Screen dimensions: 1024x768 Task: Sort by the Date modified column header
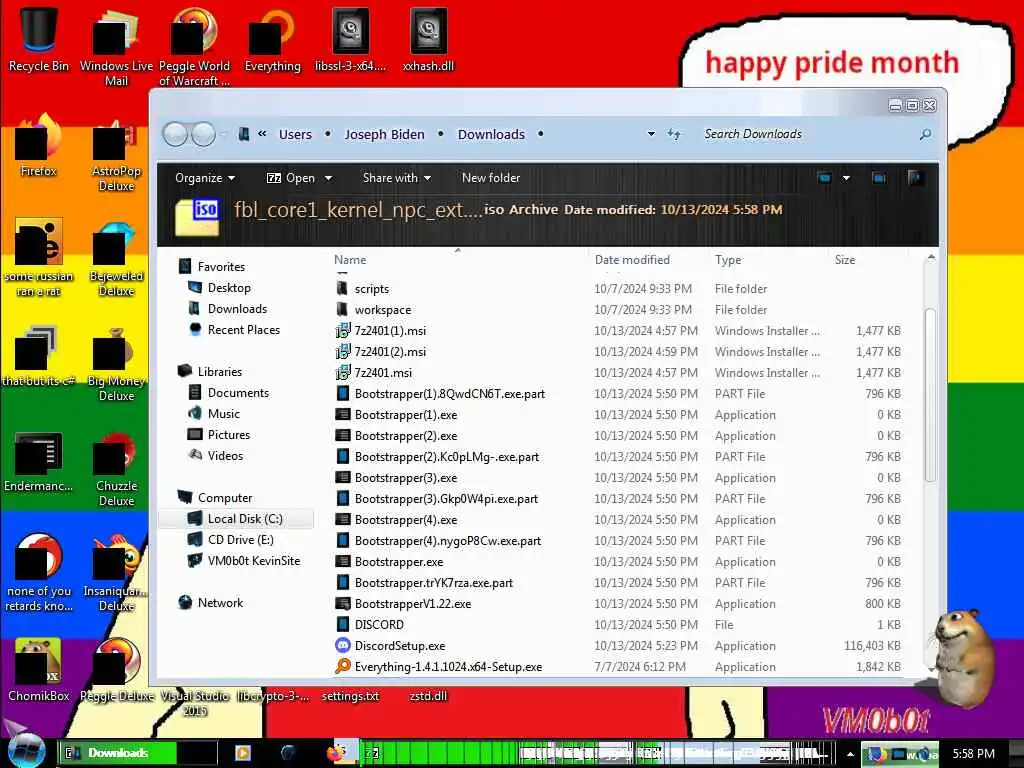tap(632, 260)
